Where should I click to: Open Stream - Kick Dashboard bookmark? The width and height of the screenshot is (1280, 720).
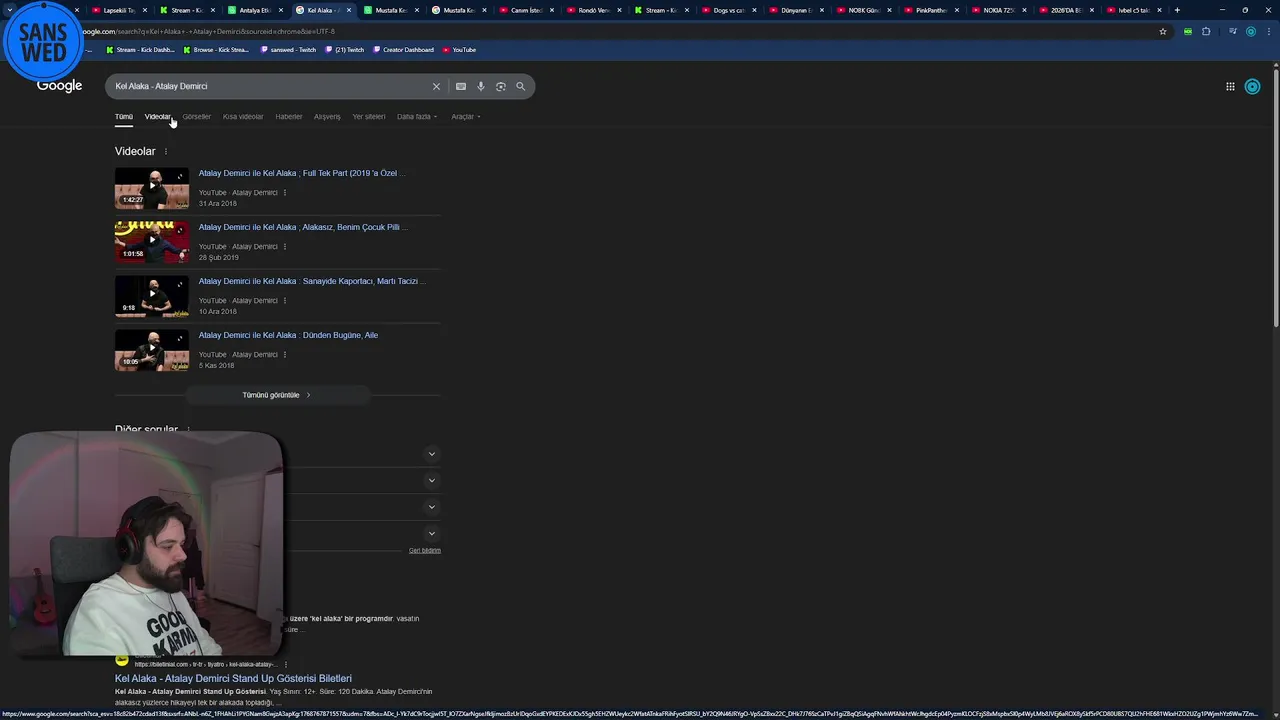[x=140, y=49]
